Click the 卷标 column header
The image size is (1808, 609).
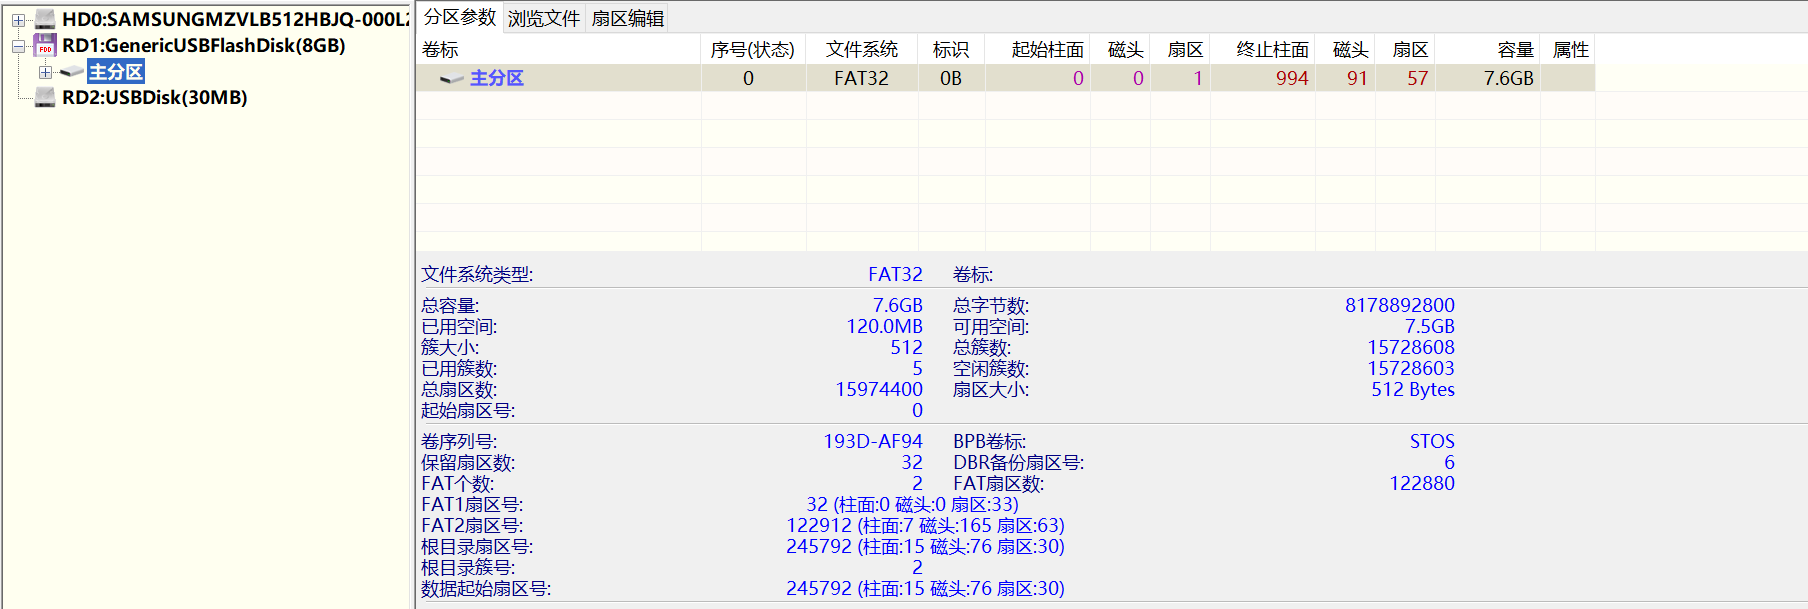click(558, 50)
